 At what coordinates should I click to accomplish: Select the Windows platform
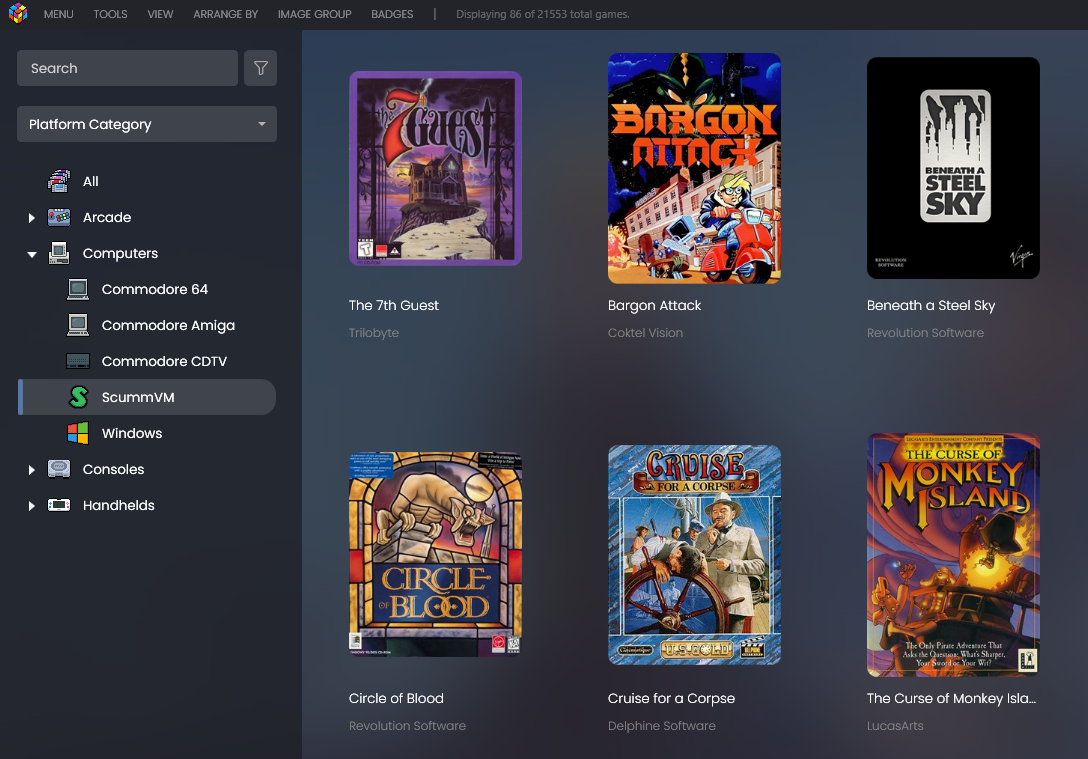tap(132, 433)
